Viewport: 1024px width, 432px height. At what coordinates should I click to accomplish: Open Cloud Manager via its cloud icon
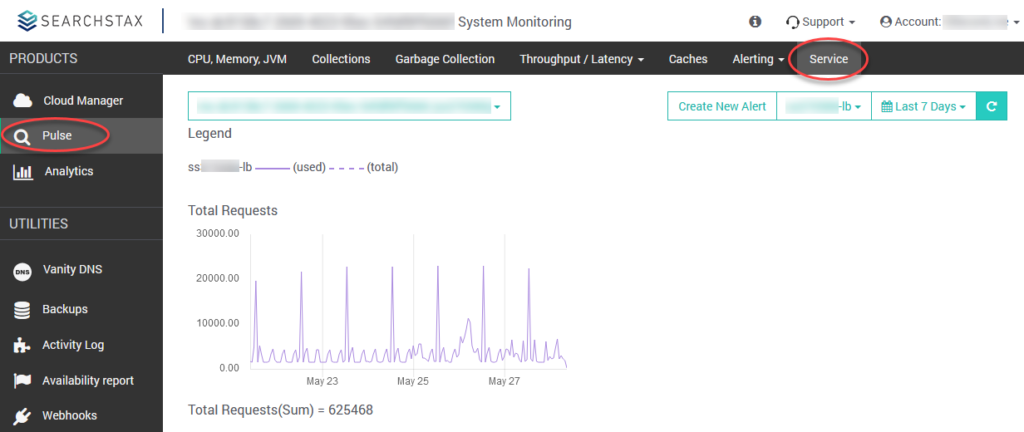23,100
